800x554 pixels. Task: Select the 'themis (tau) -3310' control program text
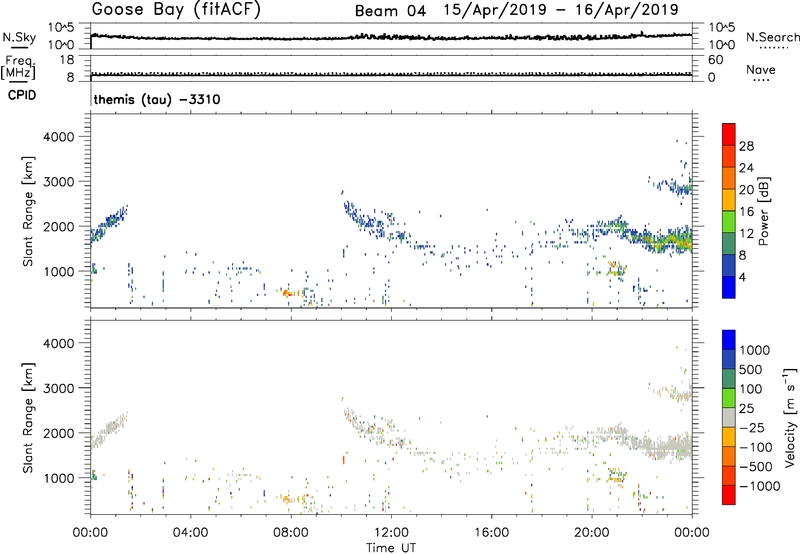[157, 99]
